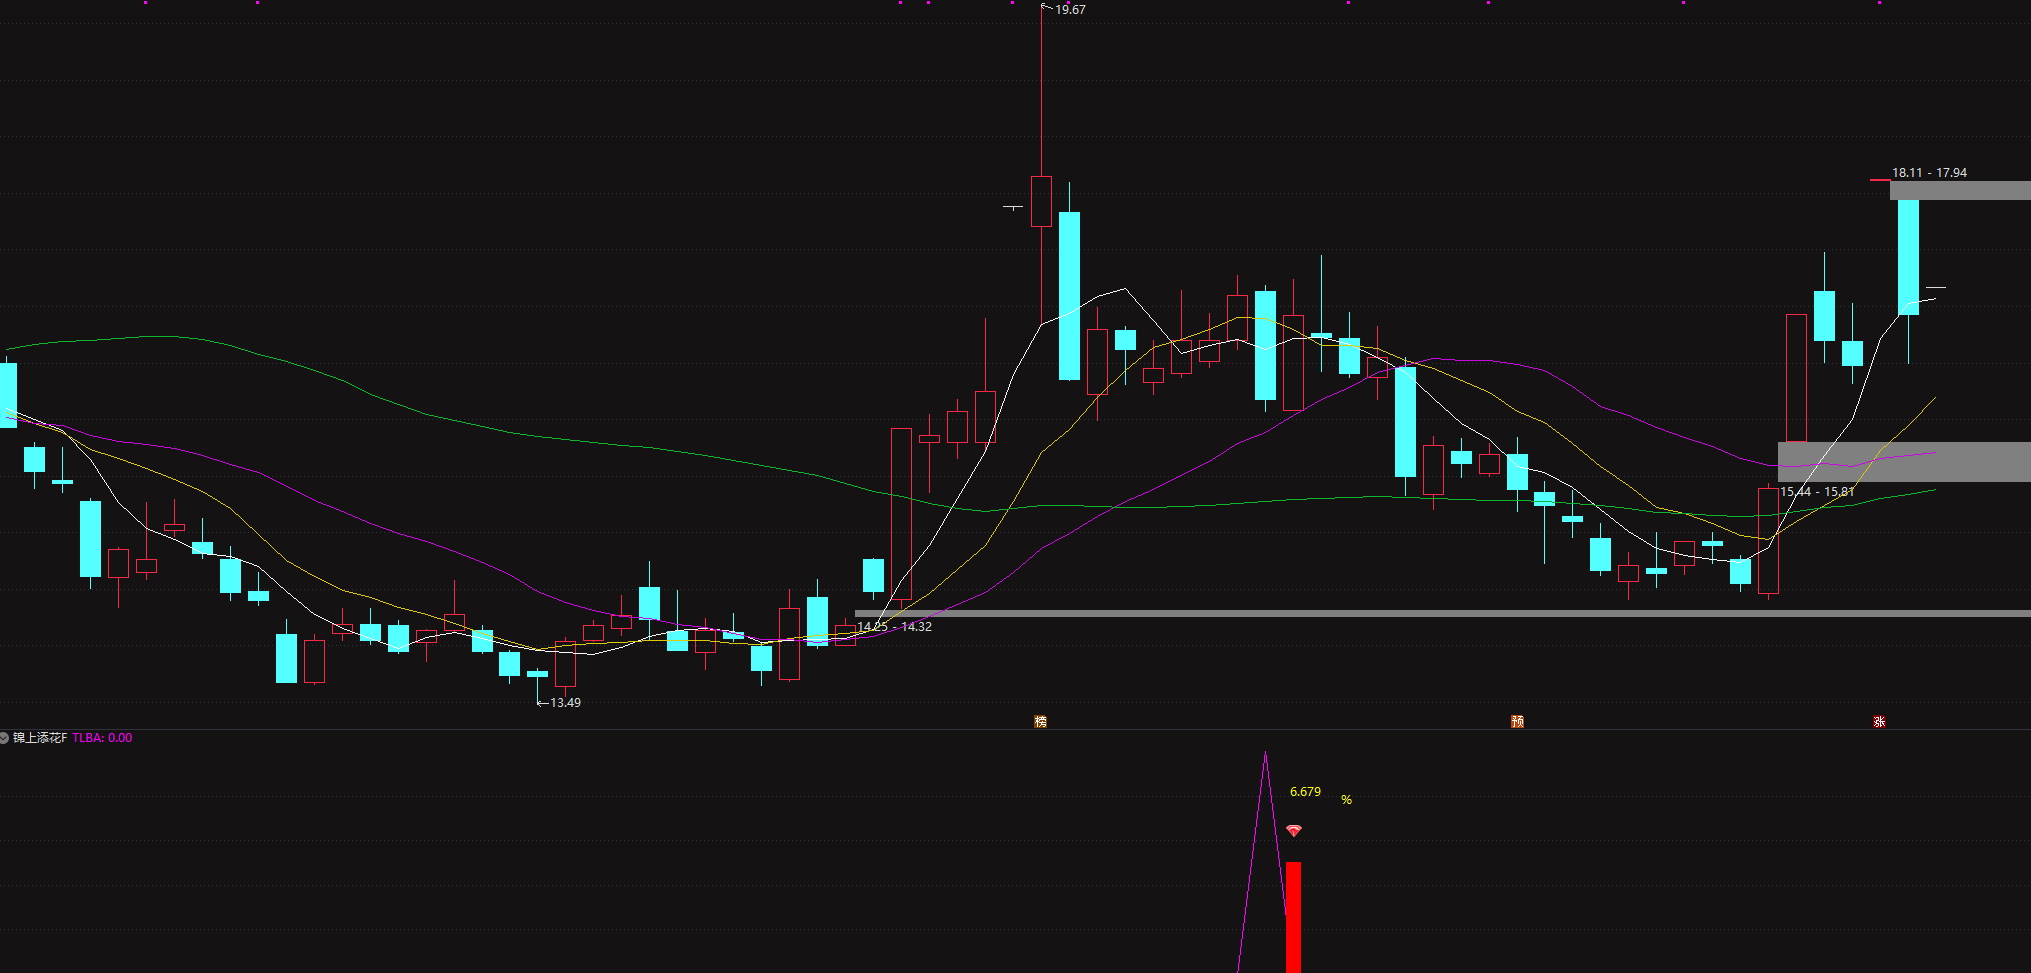Select the 18.11 - 17.94 gap label
Screen dimensions: 2031x973
click(1929, 173)
